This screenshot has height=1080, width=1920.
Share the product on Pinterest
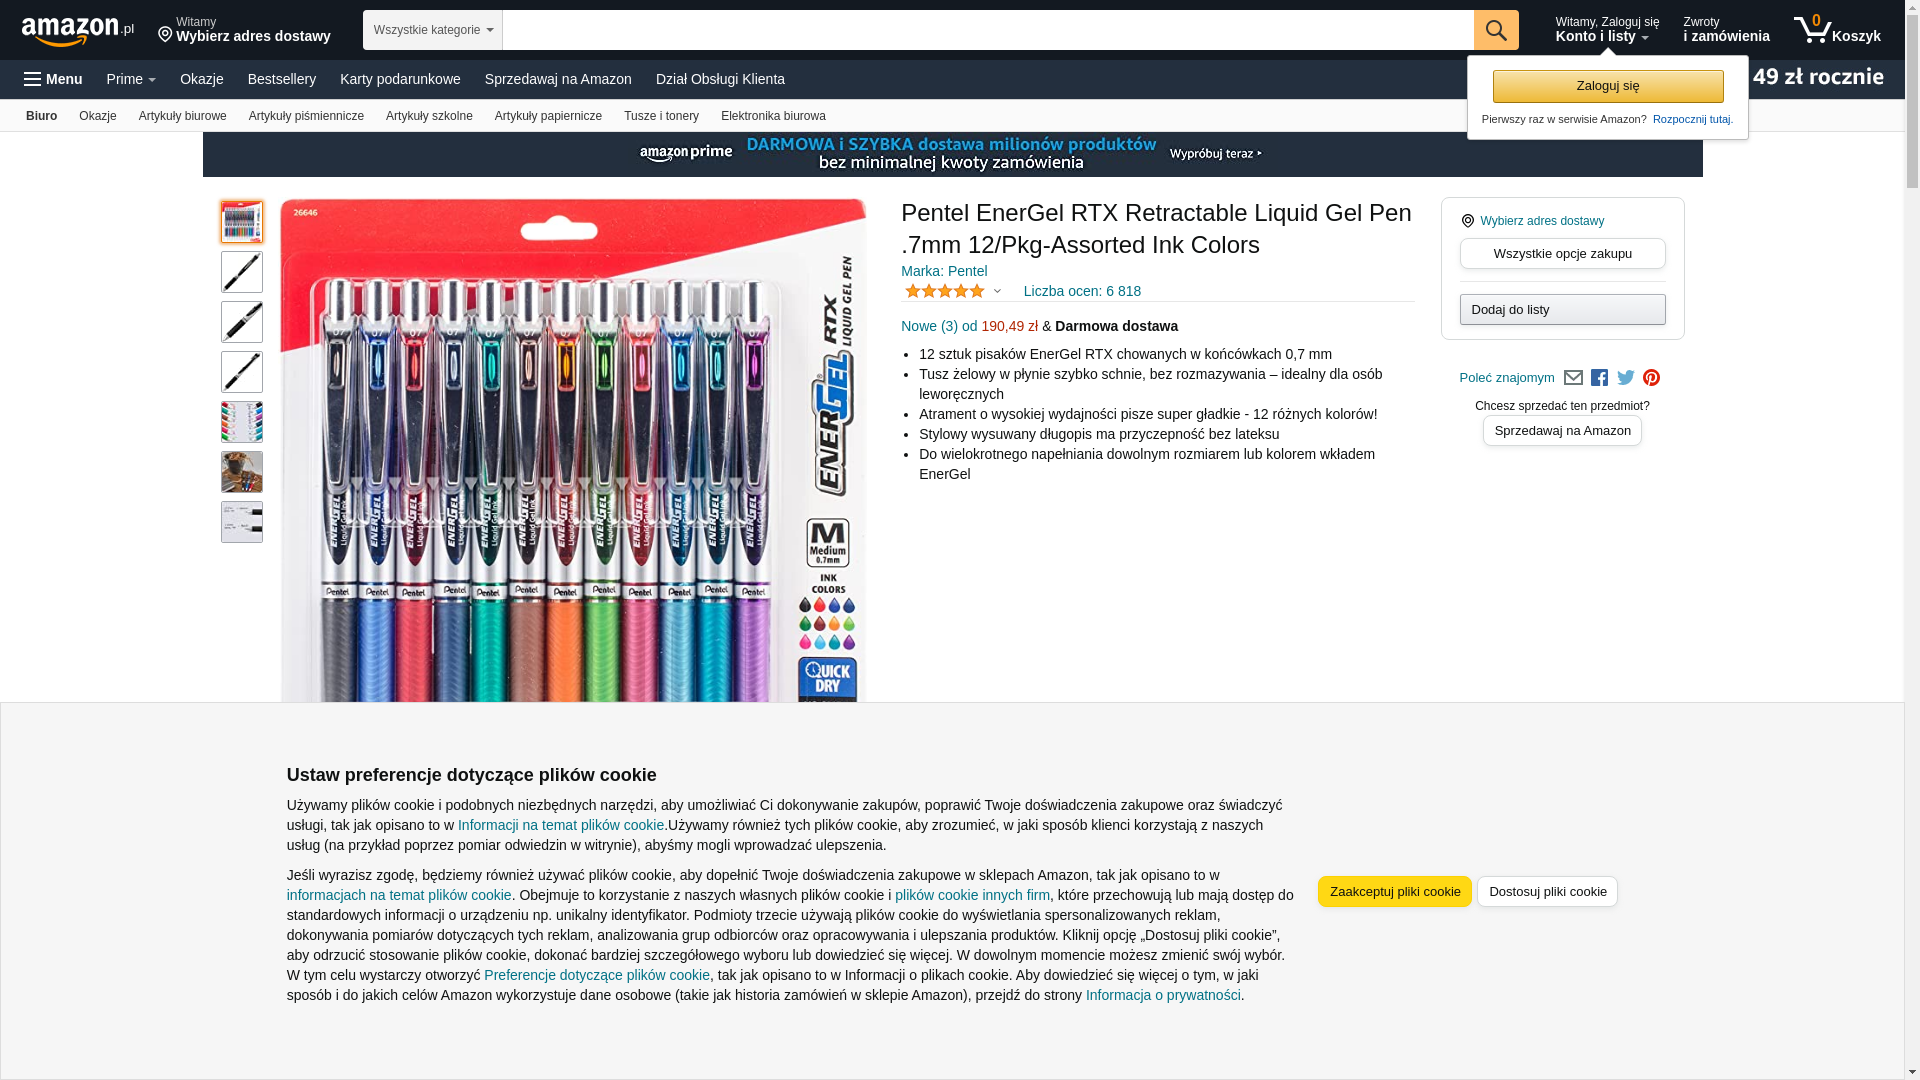point(1651,378)
